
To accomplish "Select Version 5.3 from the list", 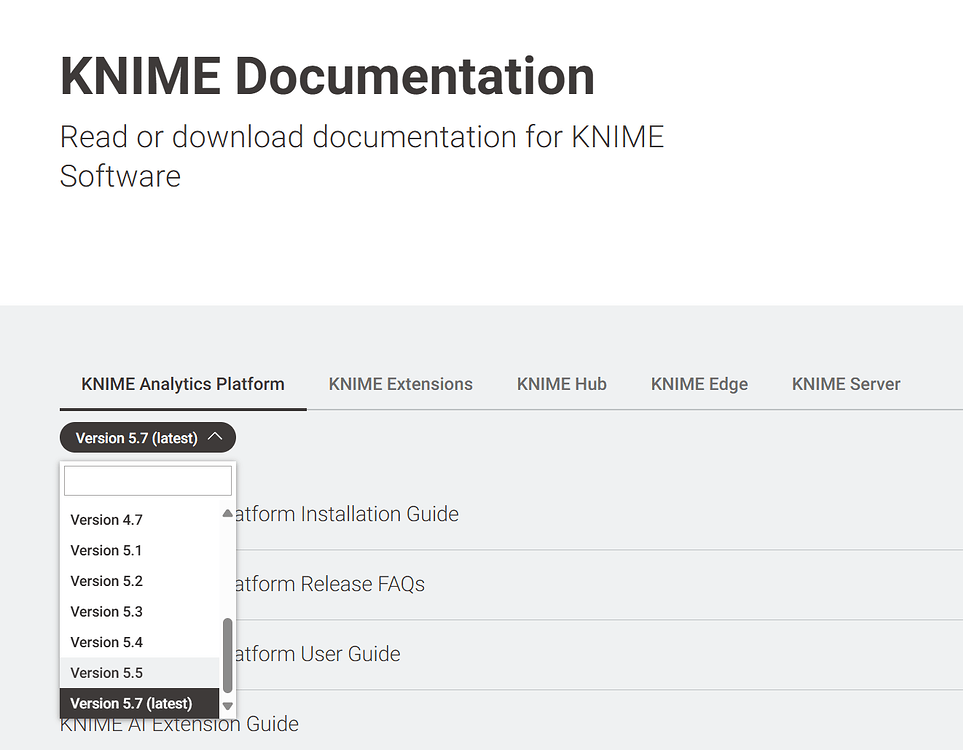I will tap(106, 611).
